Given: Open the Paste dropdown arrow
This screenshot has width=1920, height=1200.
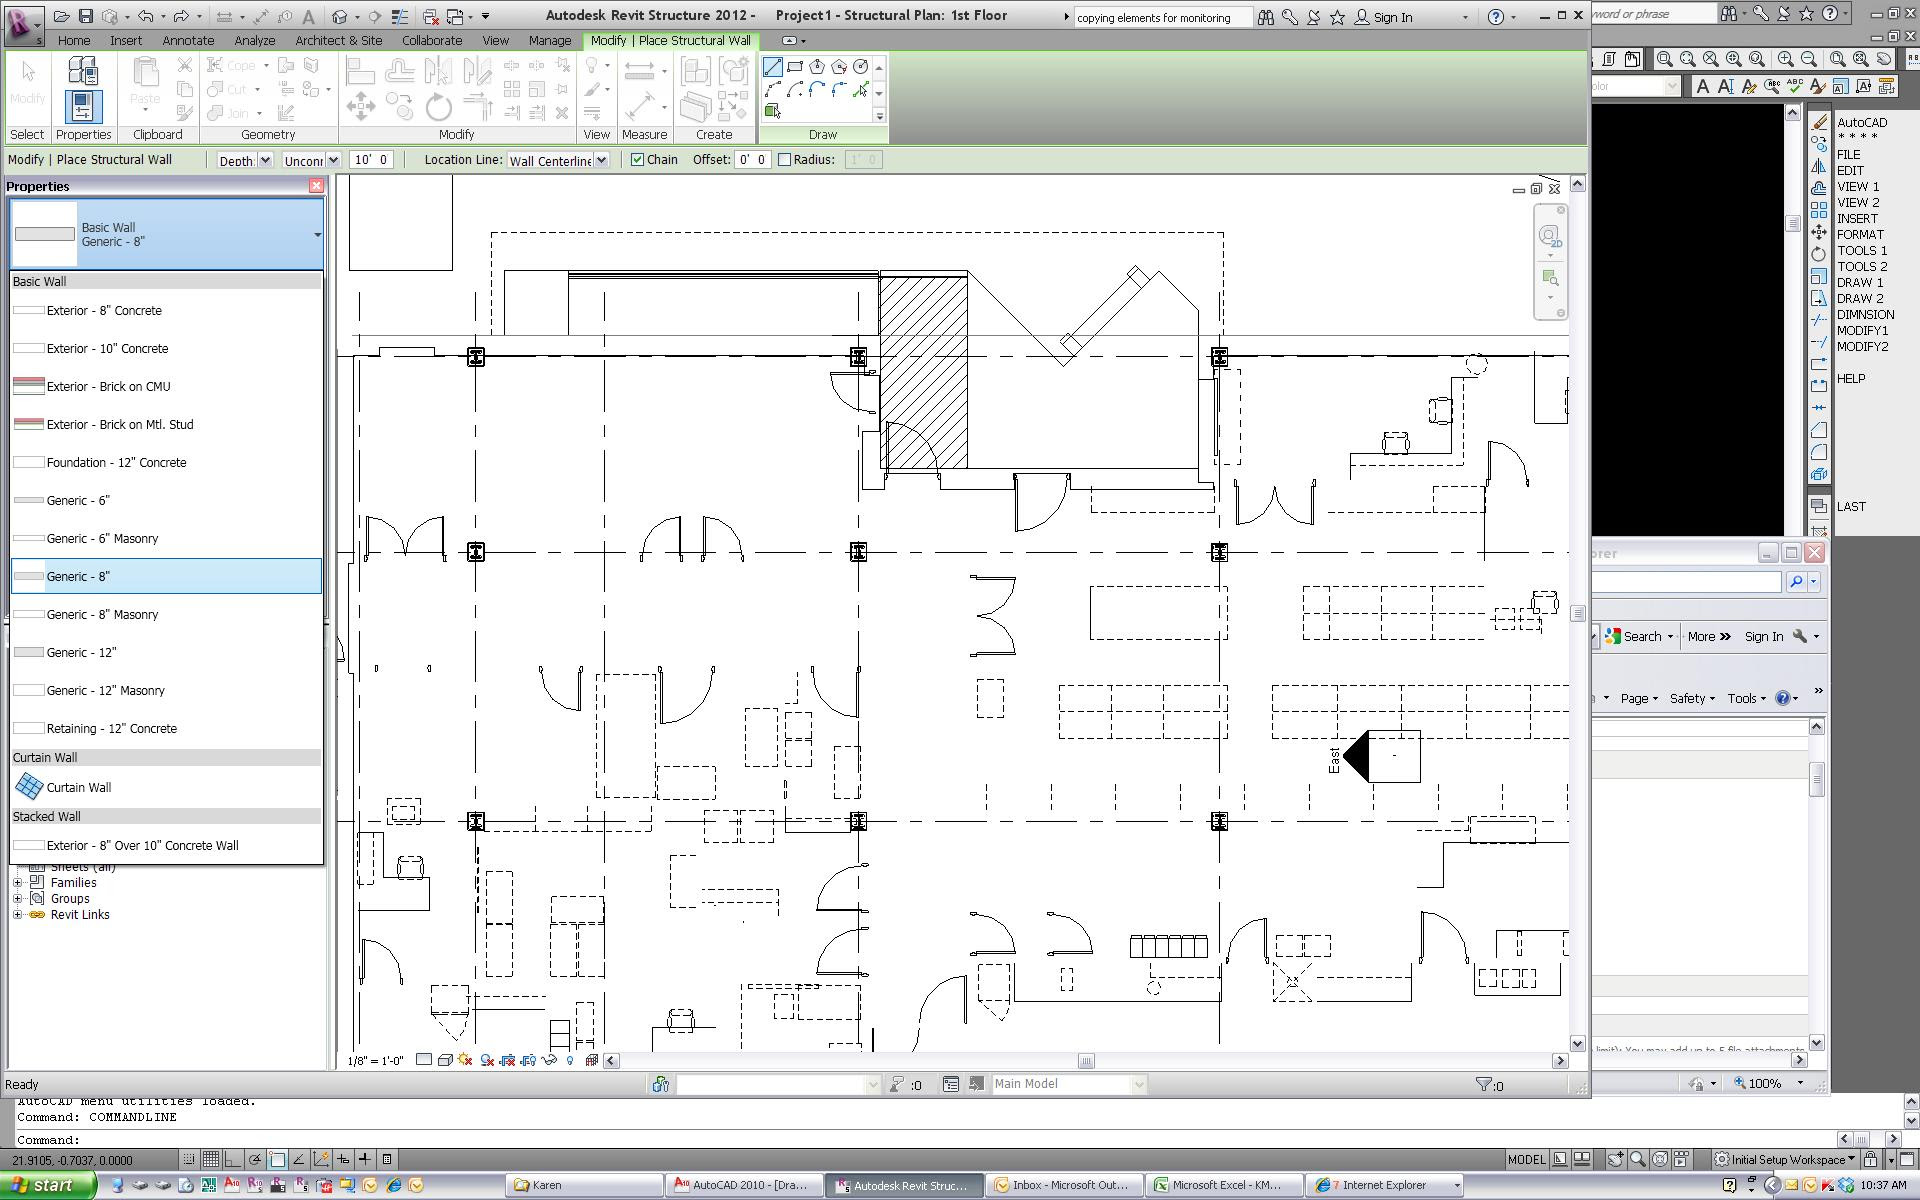Looking at the screenshot, I should click(146, 111).
